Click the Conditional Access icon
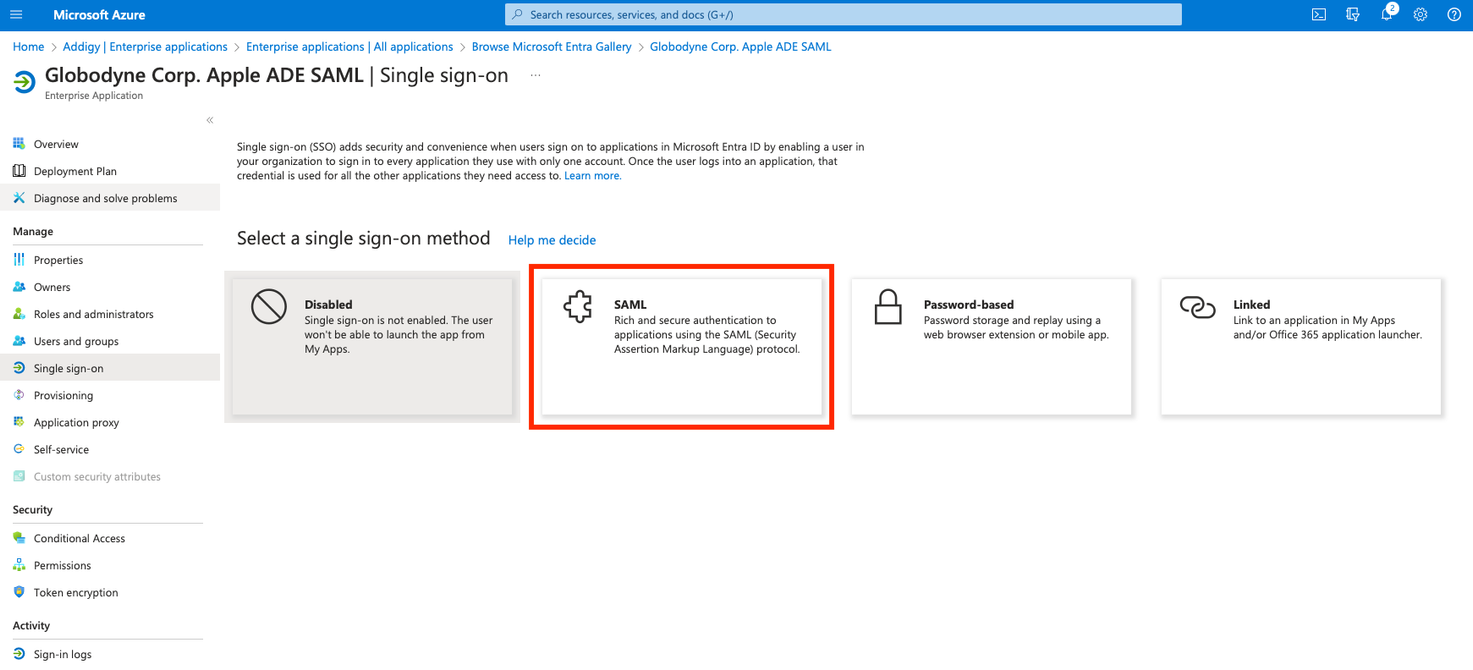 pyautogui.click(x=19, y=538)
